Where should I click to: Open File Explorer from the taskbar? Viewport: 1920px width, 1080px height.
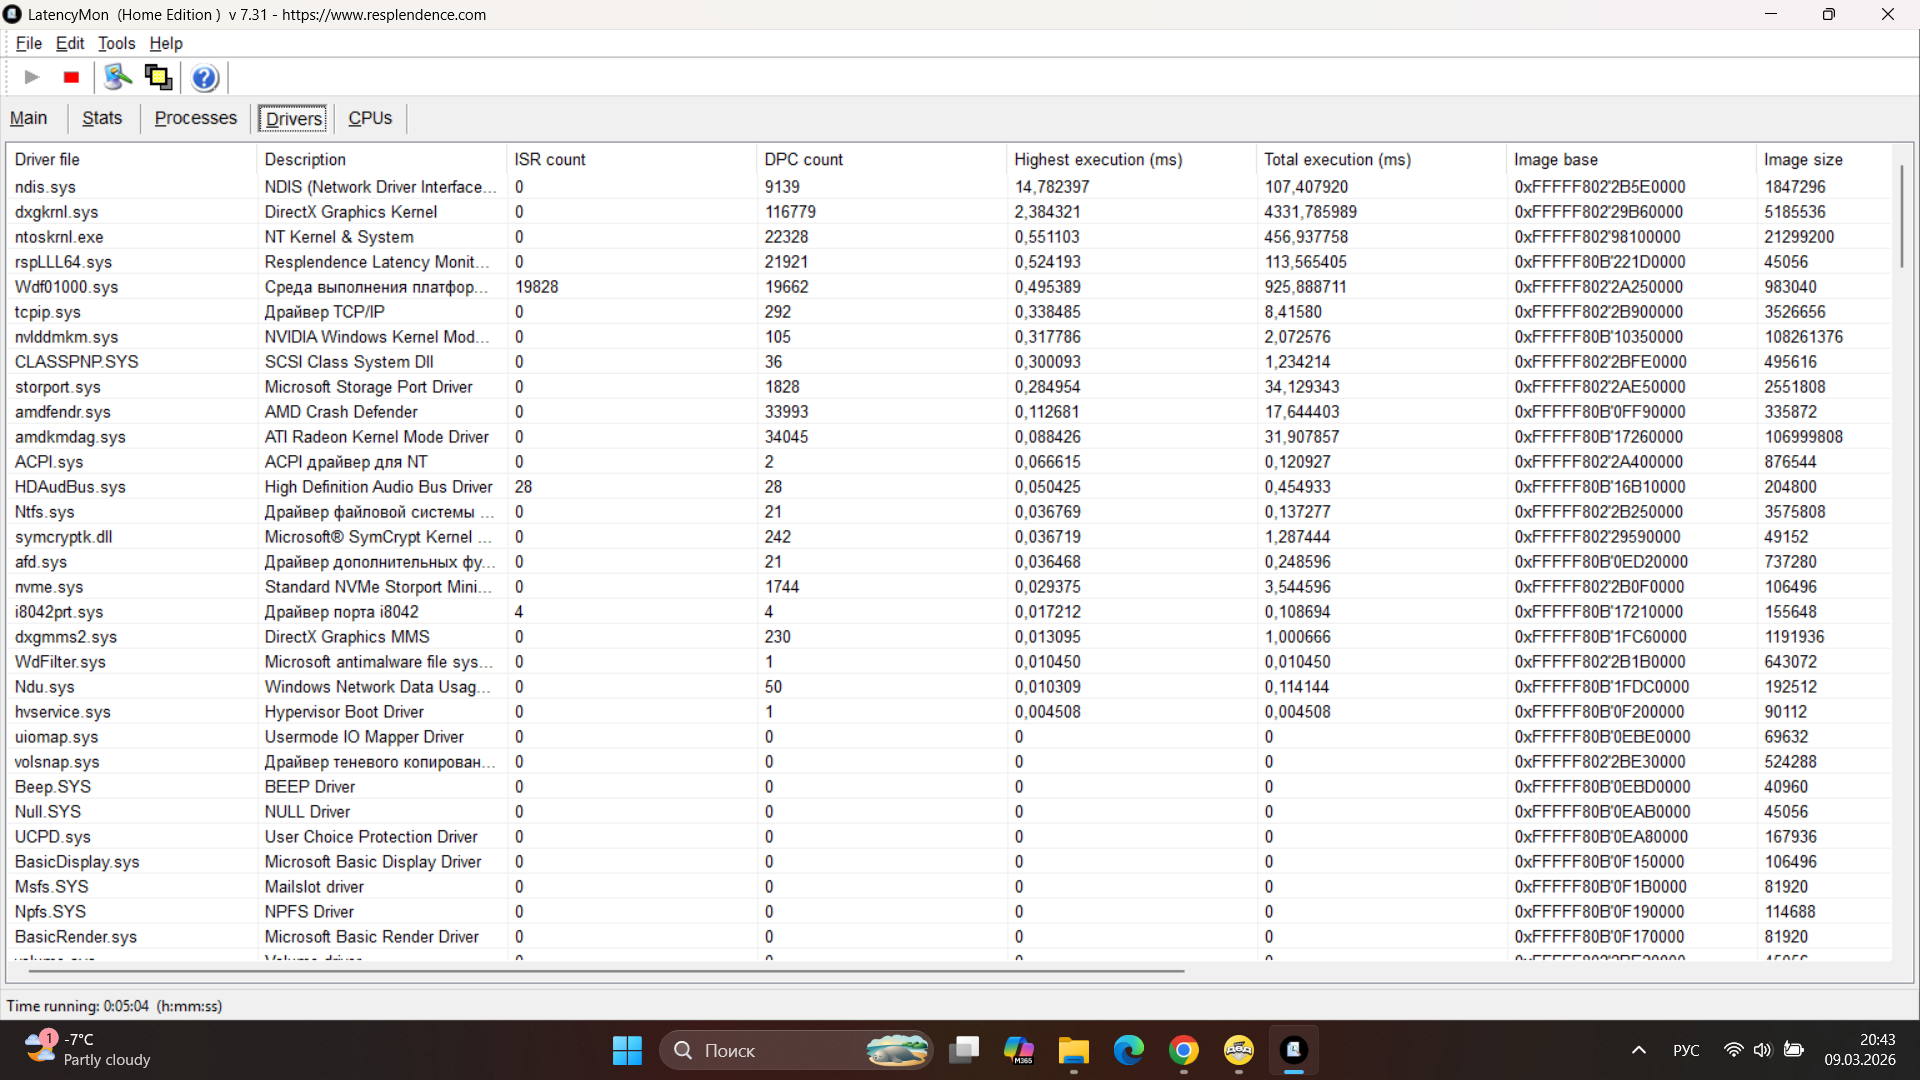click(x=1074, y=1050)
